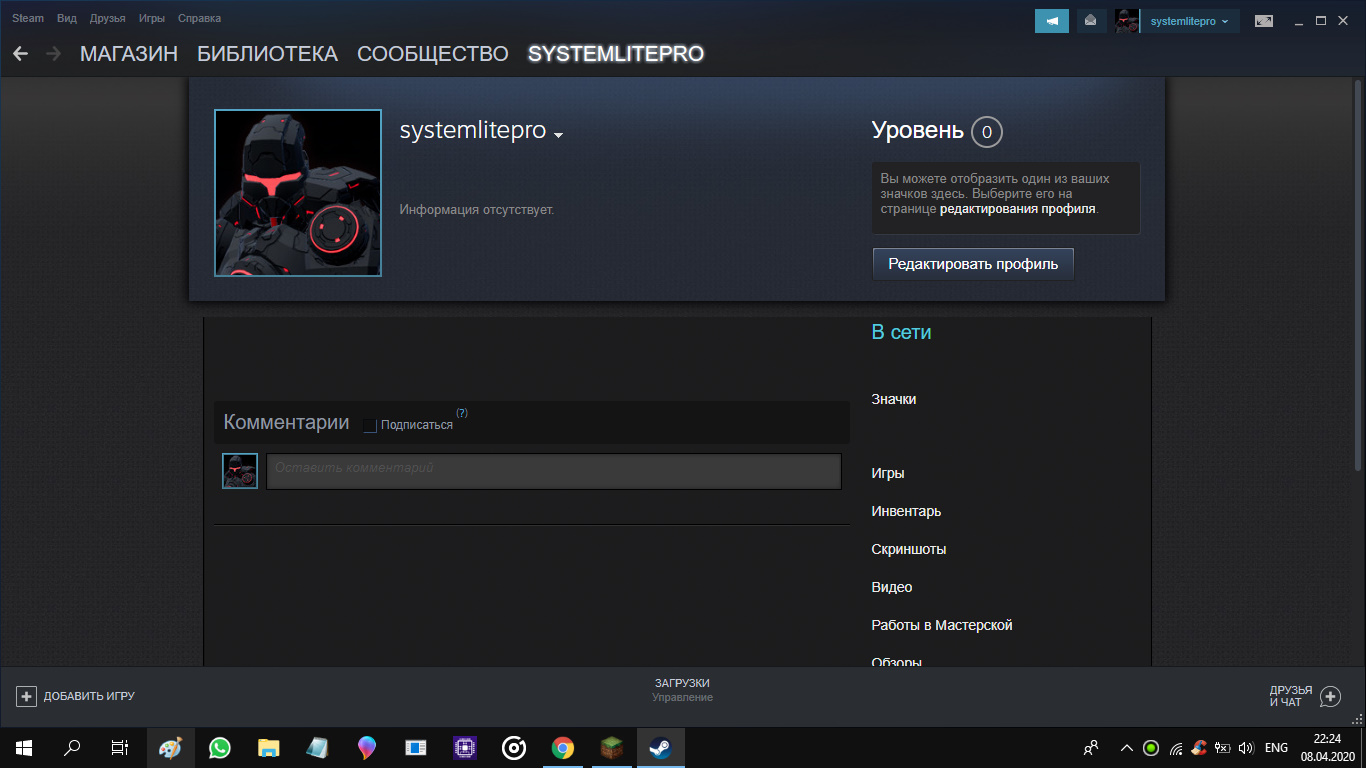
Task: Switch to the МАГАЗИН tab
Action: pyautogui.click(x=129, y=54)
